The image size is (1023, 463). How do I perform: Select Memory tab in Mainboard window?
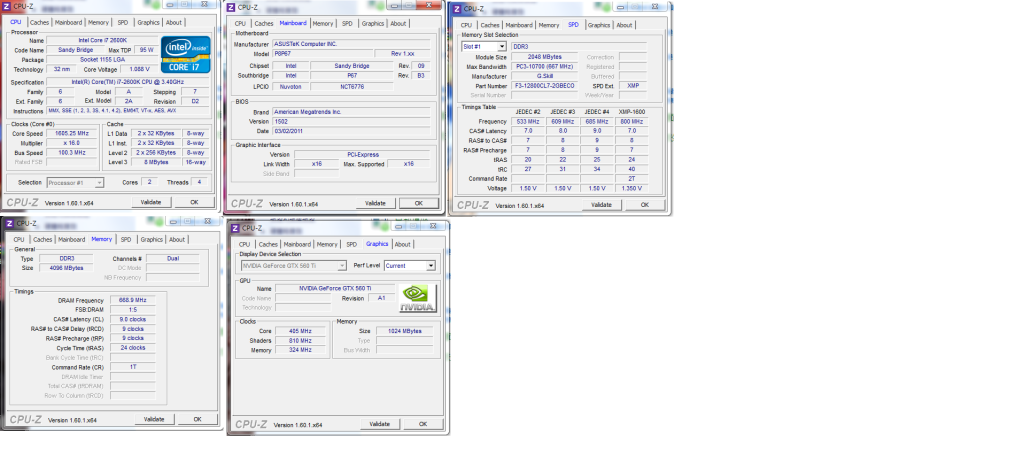click(x=323, y=23)
